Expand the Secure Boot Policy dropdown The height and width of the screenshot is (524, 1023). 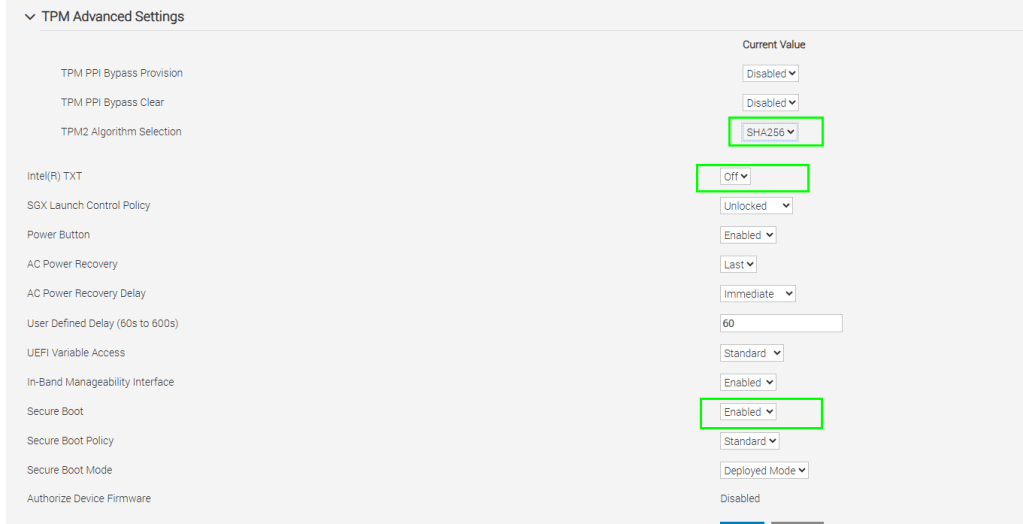(750, 441)
